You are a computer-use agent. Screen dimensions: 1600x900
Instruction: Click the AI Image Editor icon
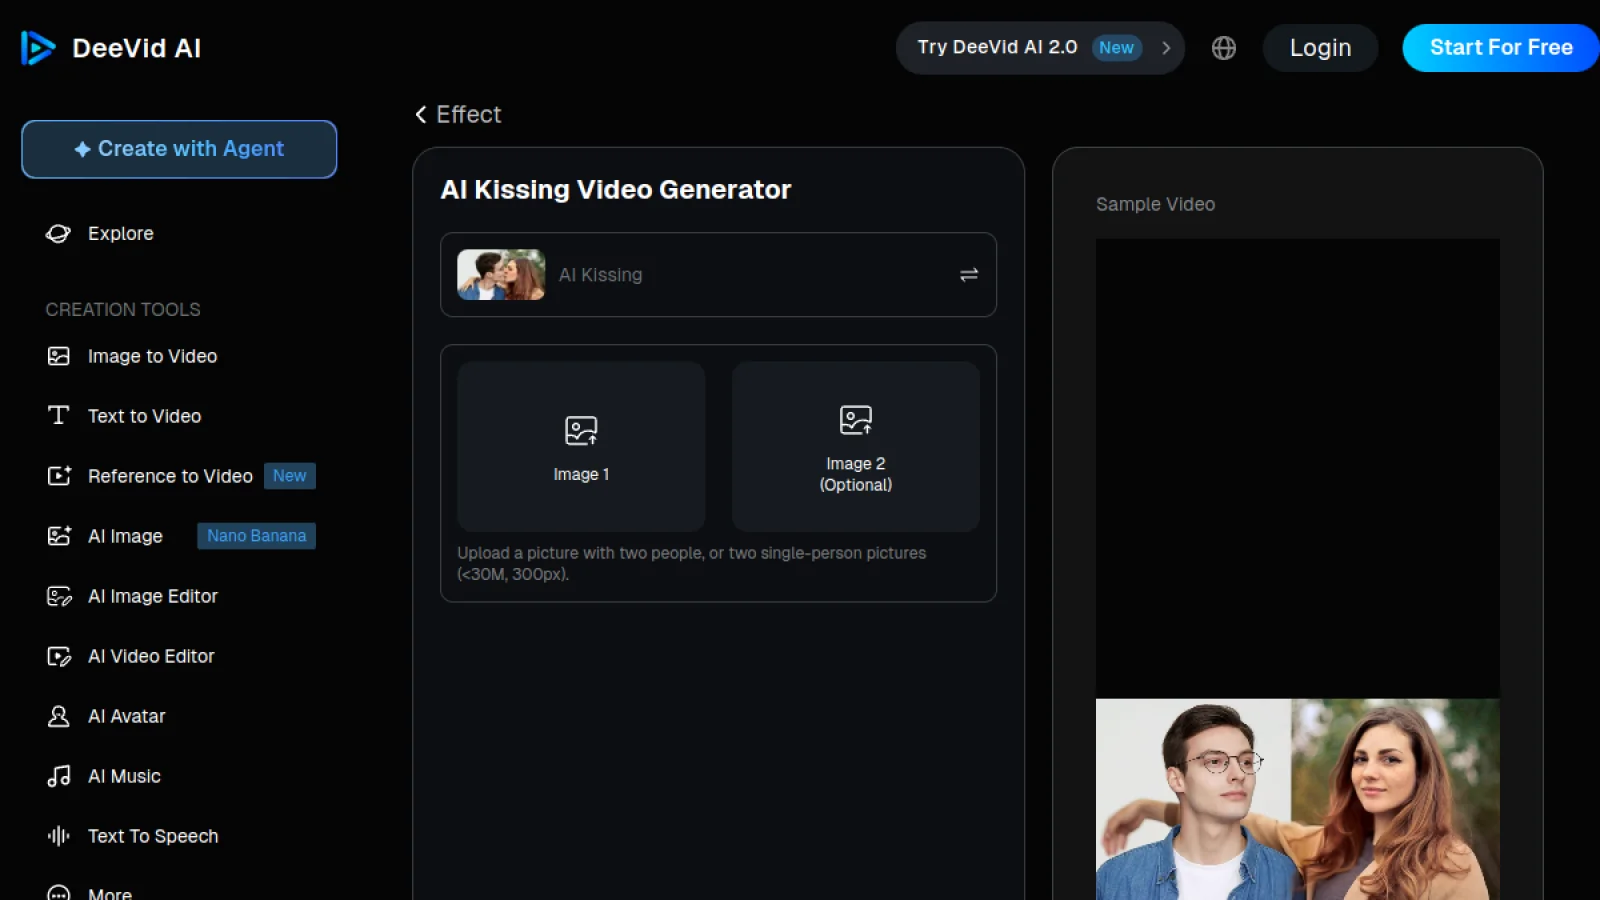tap(59, 596)
